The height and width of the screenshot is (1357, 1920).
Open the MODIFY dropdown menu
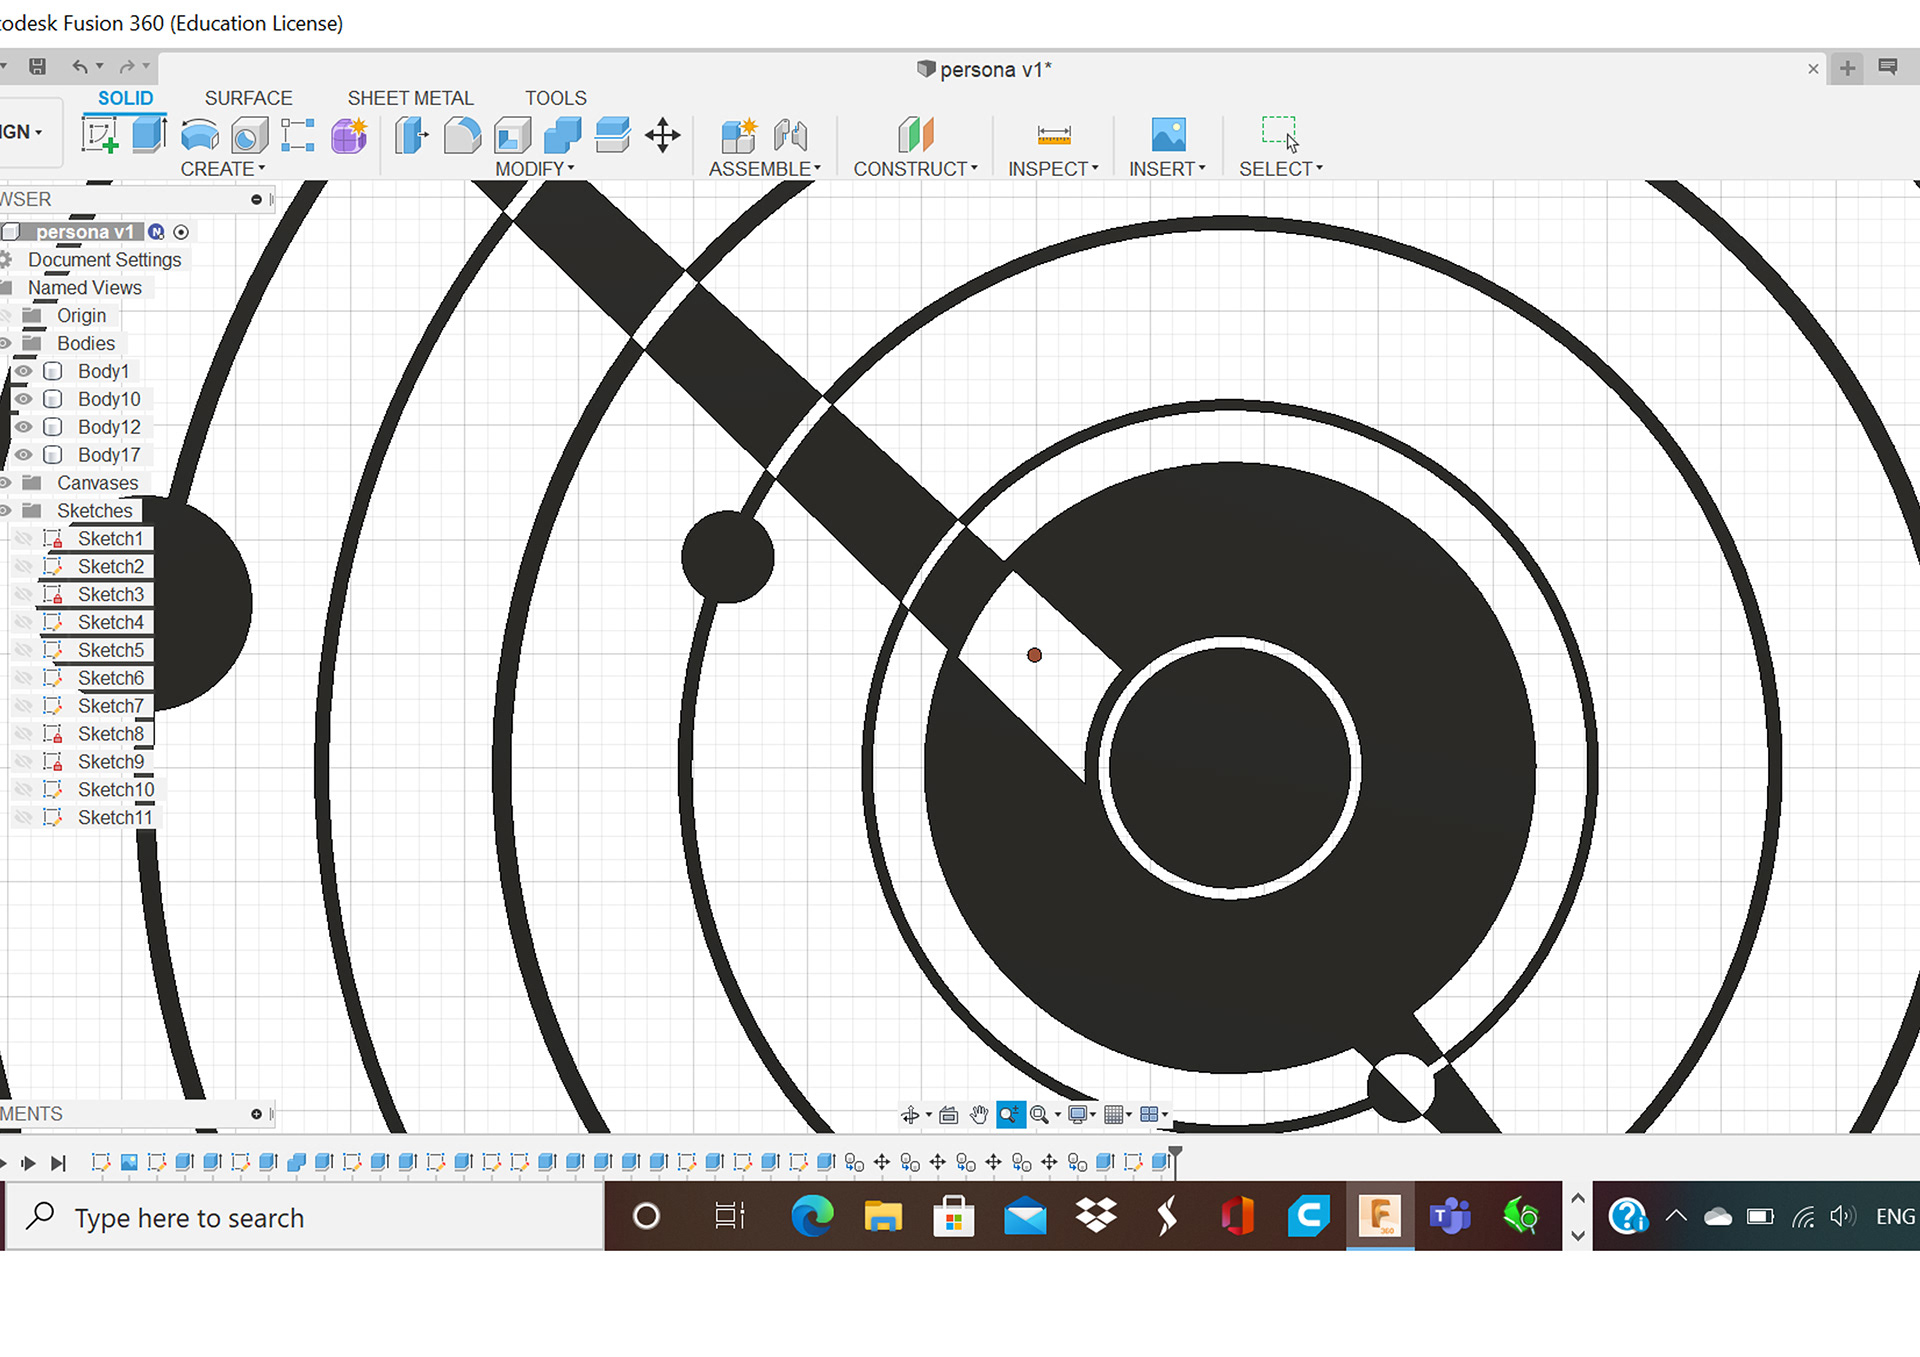coord(535,169)
